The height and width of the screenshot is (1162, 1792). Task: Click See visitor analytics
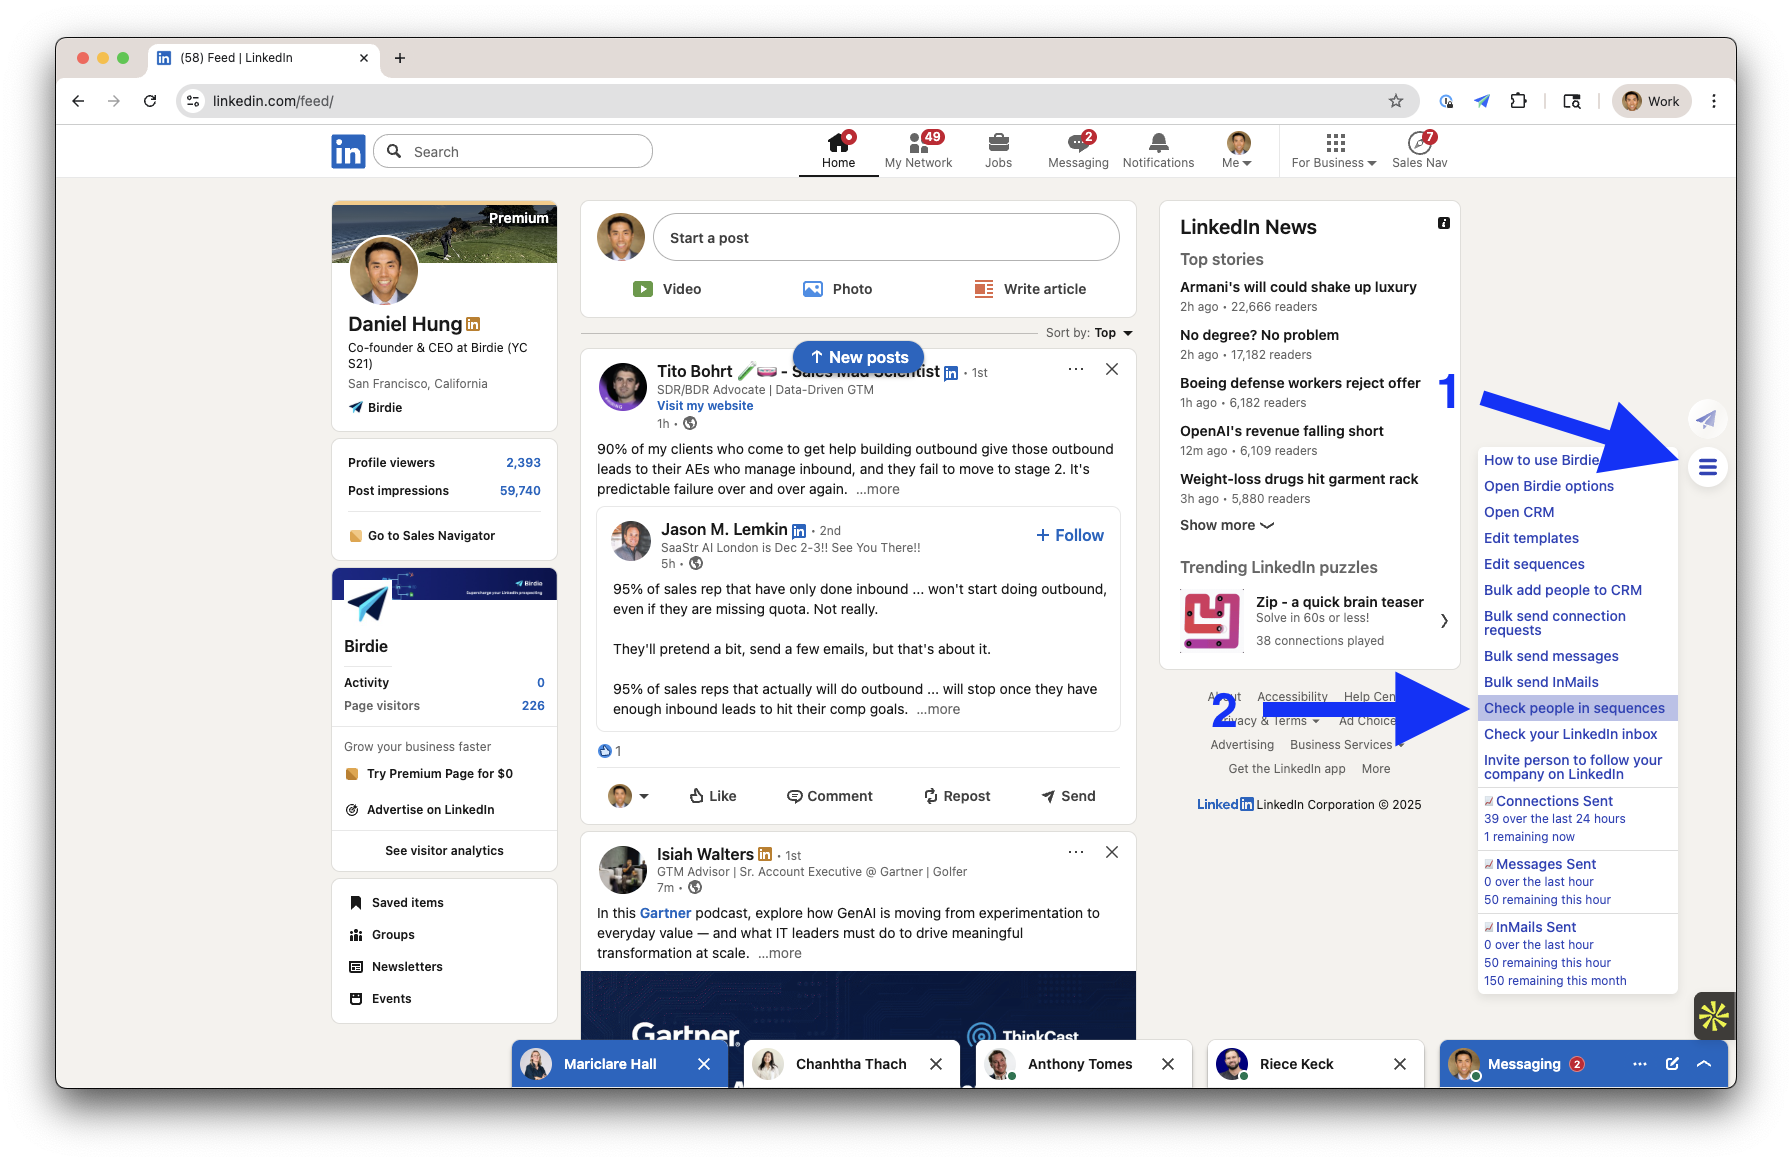(x=444, y=851)
